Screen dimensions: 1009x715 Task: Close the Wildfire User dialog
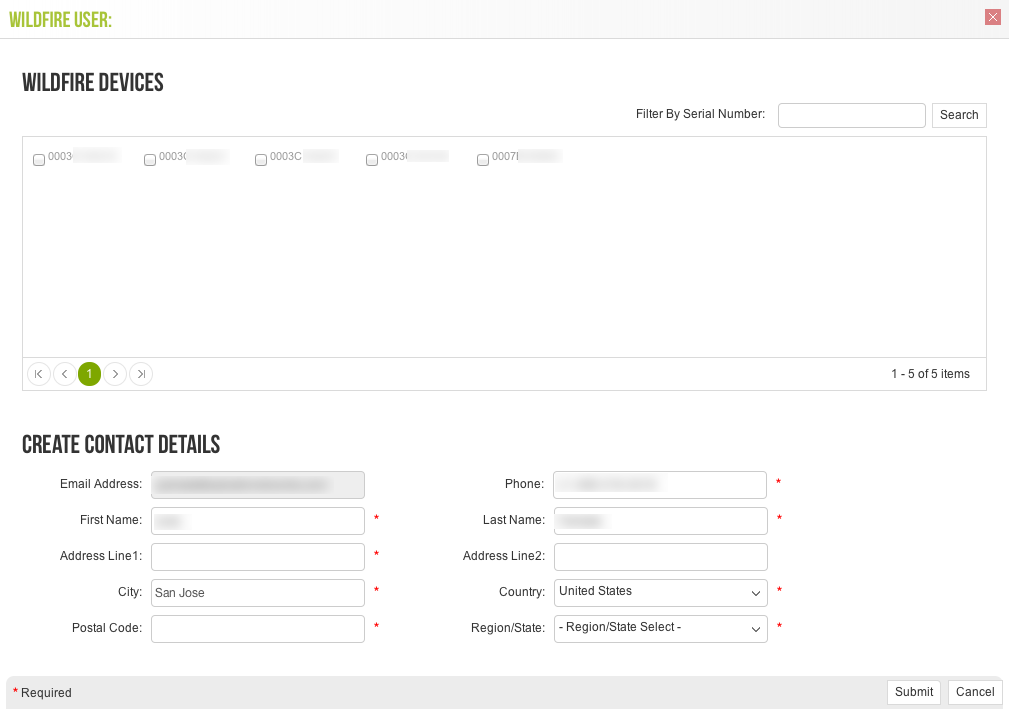point(992,17)
